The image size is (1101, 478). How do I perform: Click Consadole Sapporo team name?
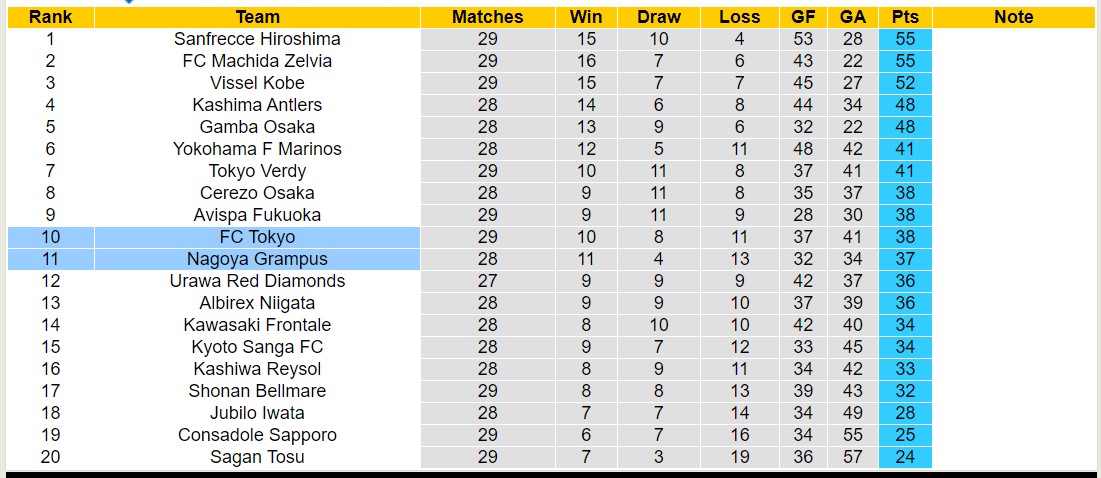(257, 435)
